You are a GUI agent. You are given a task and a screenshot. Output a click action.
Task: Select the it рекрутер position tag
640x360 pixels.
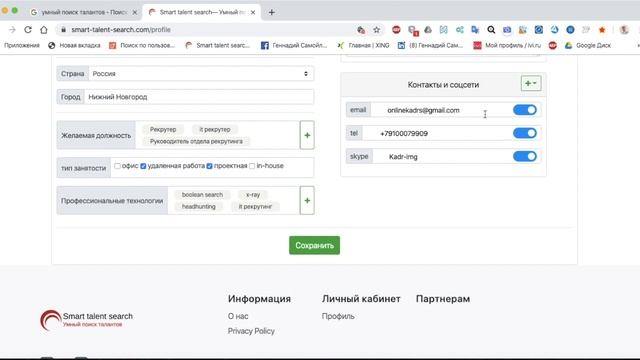215,129
